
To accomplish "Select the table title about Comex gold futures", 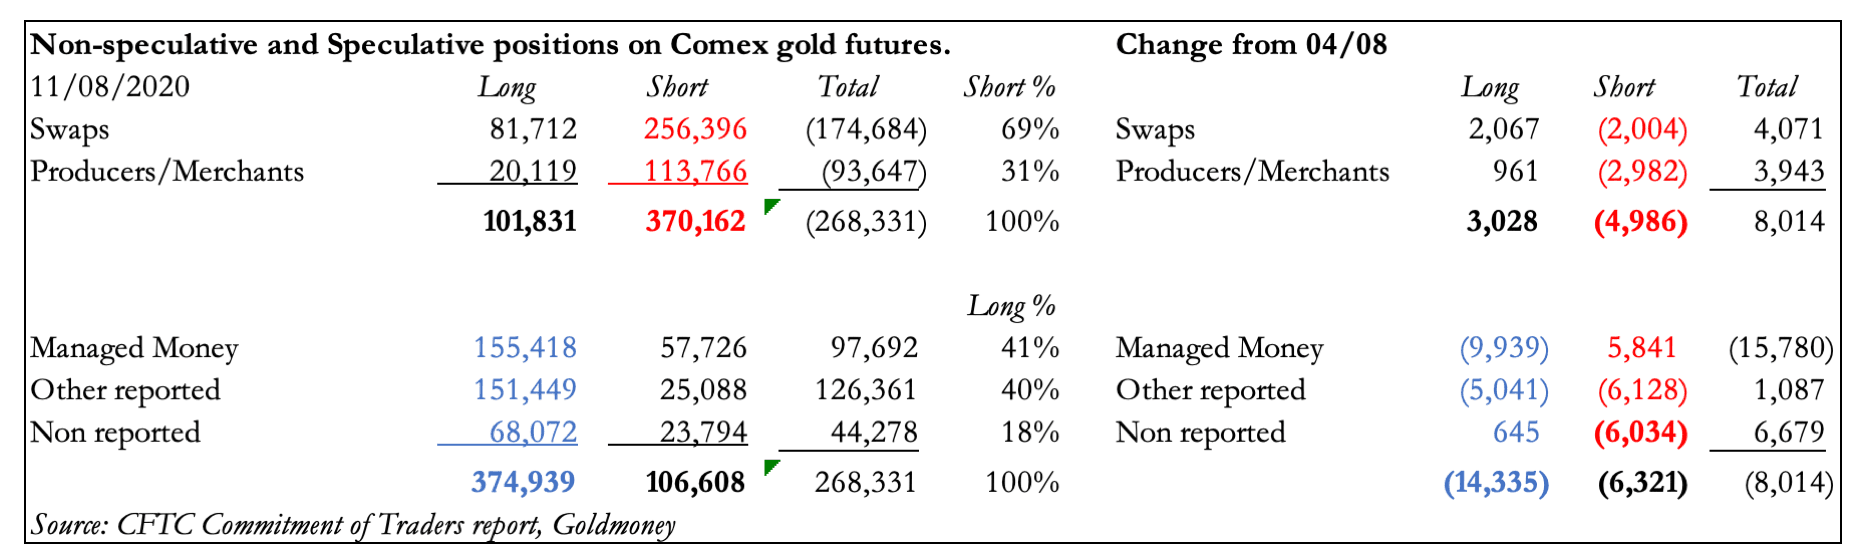I will coord(490,45).
